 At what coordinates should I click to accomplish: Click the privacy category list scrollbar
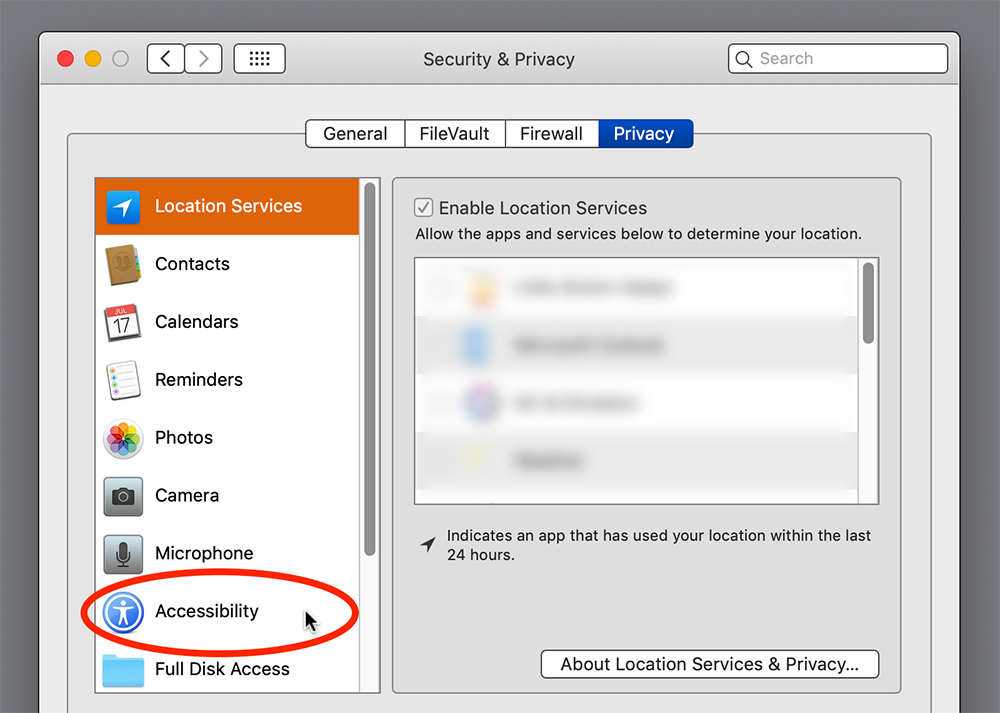[x=370, y=370]
